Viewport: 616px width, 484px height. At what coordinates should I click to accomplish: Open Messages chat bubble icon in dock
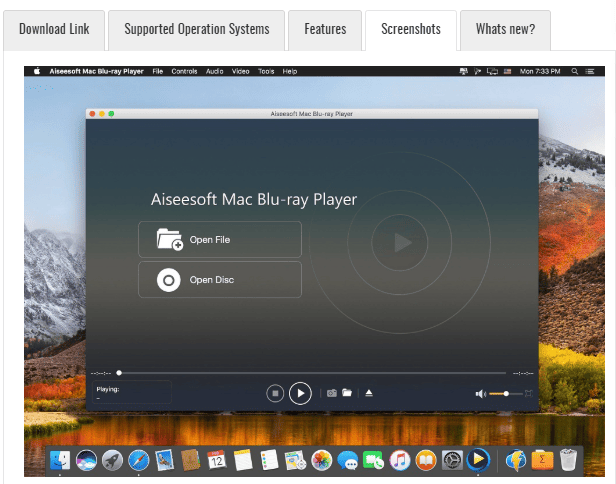pyautogui.click(x=348, y=460)
